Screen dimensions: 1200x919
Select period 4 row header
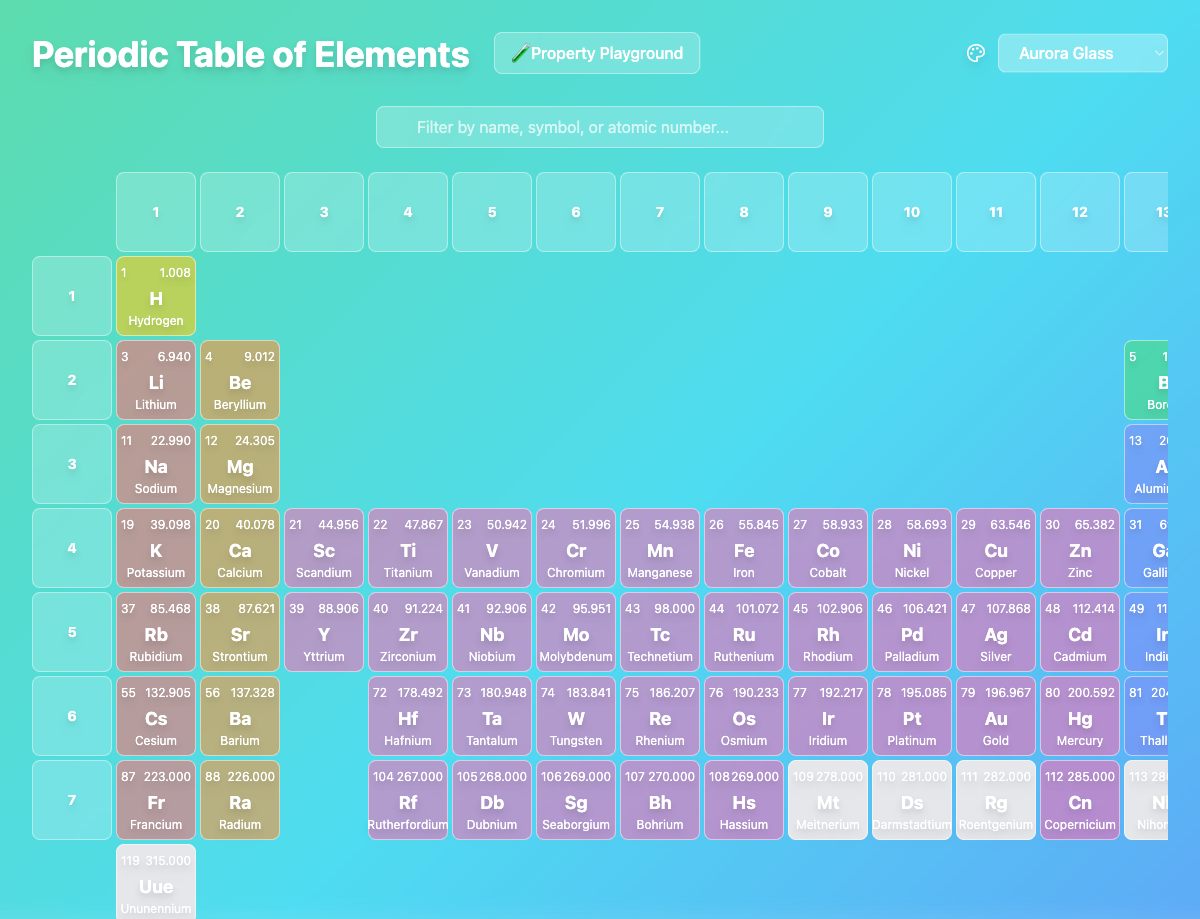tap(72, 548)
